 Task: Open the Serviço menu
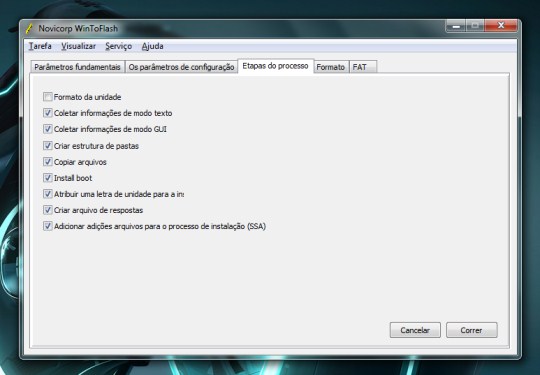click(x=118, y=46)
